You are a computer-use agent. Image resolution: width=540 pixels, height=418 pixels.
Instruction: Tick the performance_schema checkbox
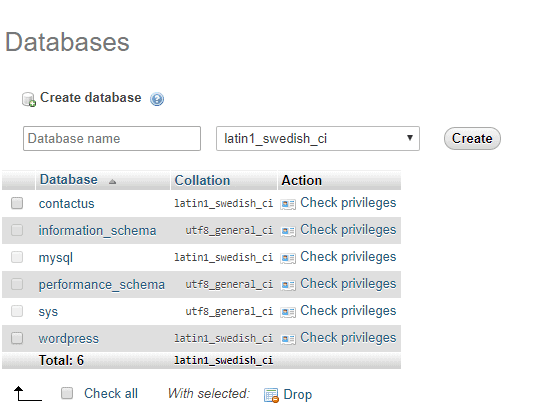[x=17, y=284]
